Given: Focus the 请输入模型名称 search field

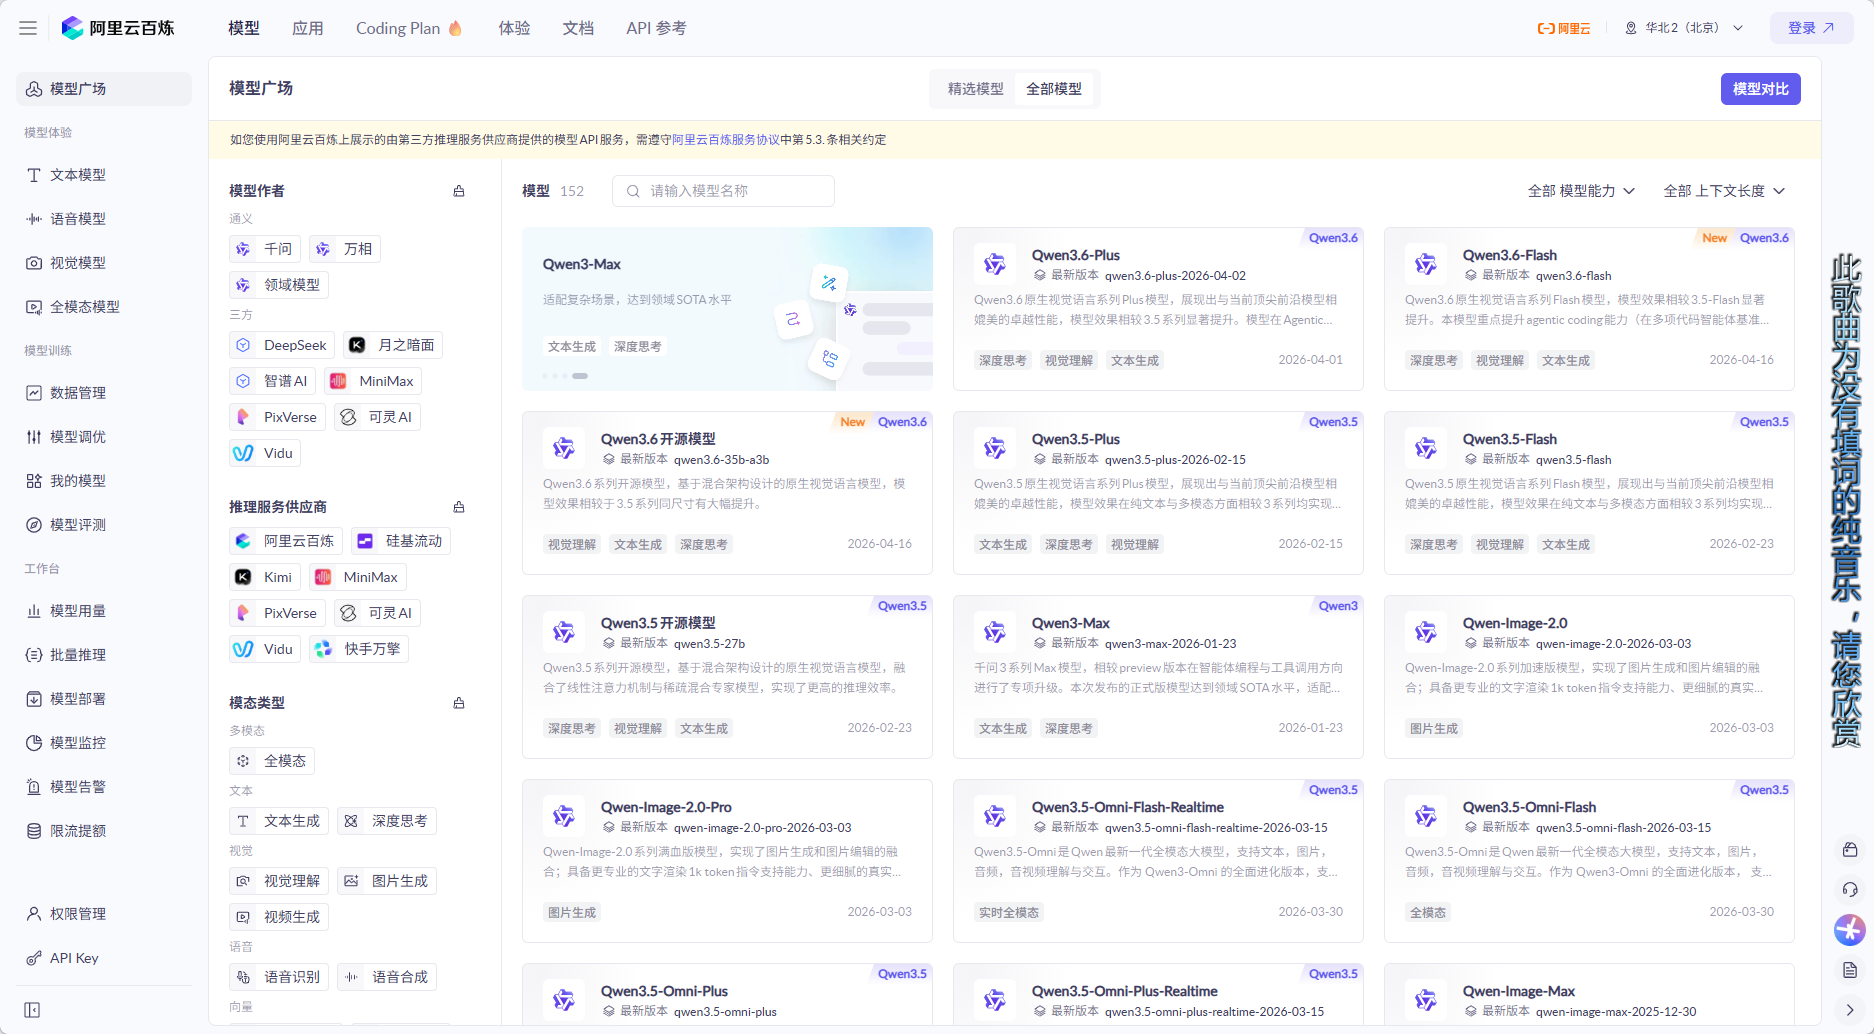Looking at the screenshot, I should point(723,191).
